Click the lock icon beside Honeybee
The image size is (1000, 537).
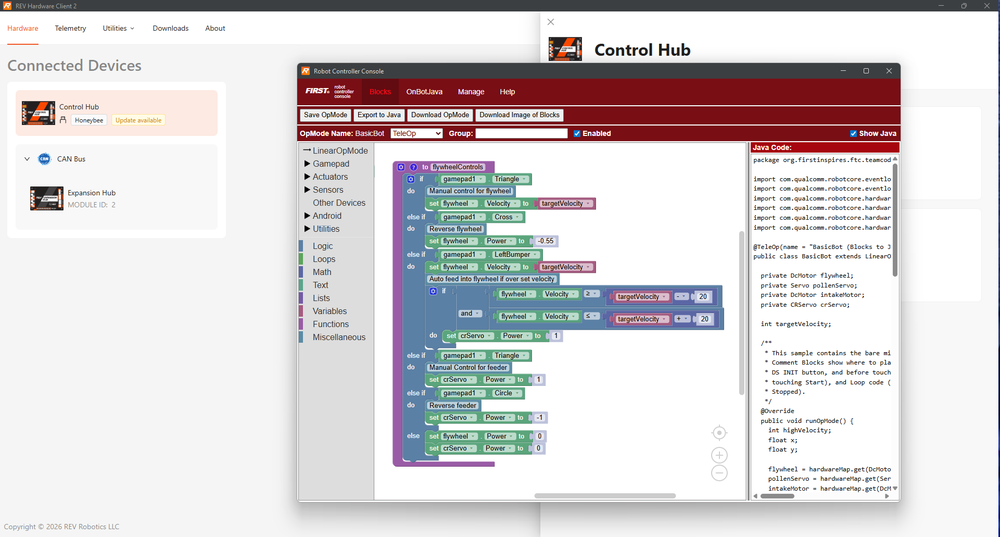point(63,120)
